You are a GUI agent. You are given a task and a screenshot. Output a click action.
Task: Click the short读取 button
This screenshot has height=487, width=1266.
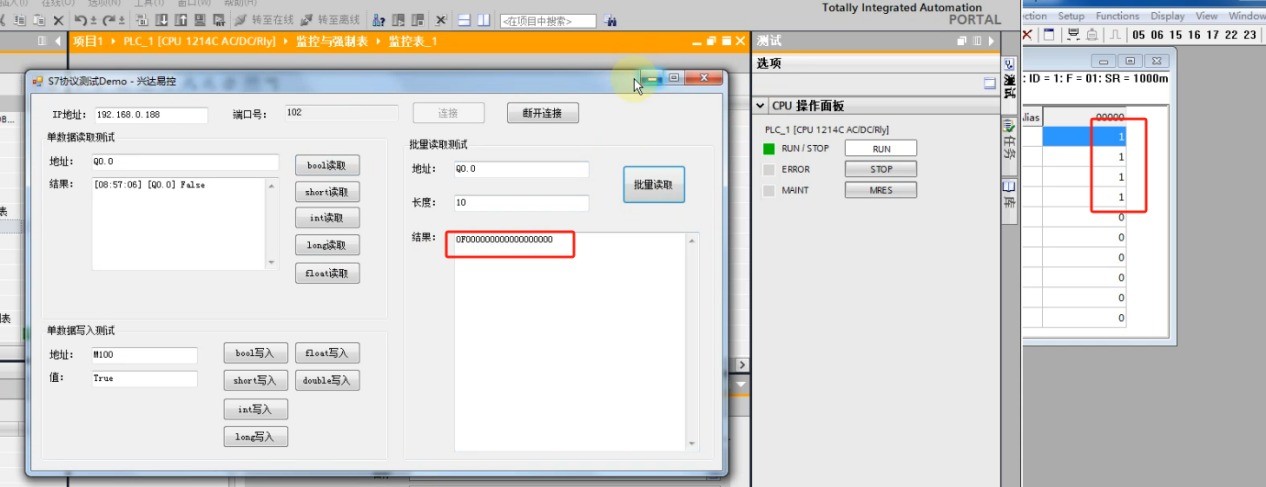point(327,192)
